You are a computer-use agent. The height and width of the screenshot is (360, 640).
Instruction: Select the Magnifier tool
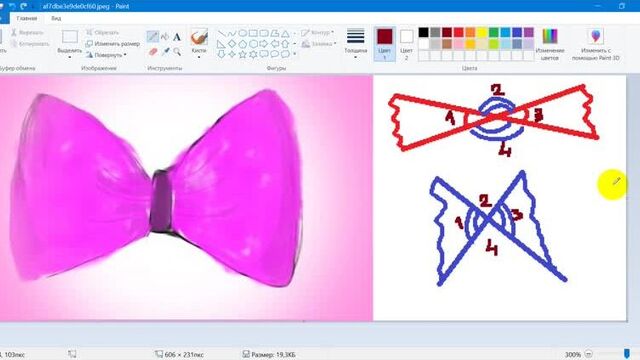click(177, 51)
